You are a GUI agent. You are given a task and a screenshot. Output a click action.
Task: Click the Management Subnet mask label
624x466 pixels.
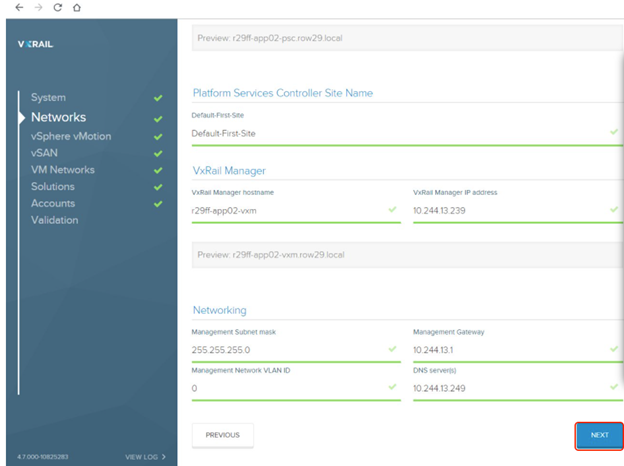234,332
